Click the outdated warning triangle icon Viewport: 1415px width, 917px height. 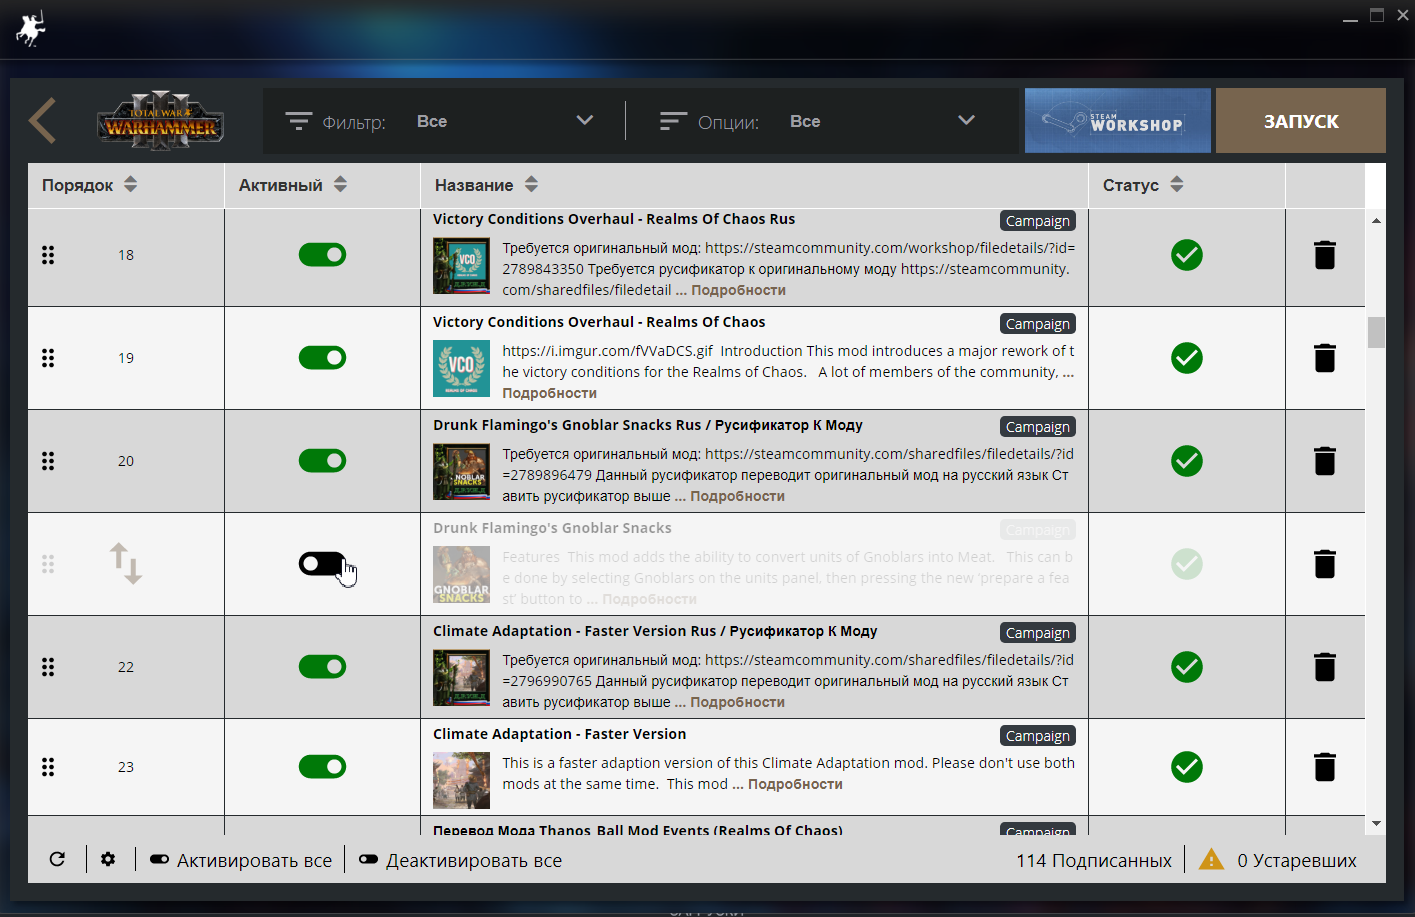1211,859
